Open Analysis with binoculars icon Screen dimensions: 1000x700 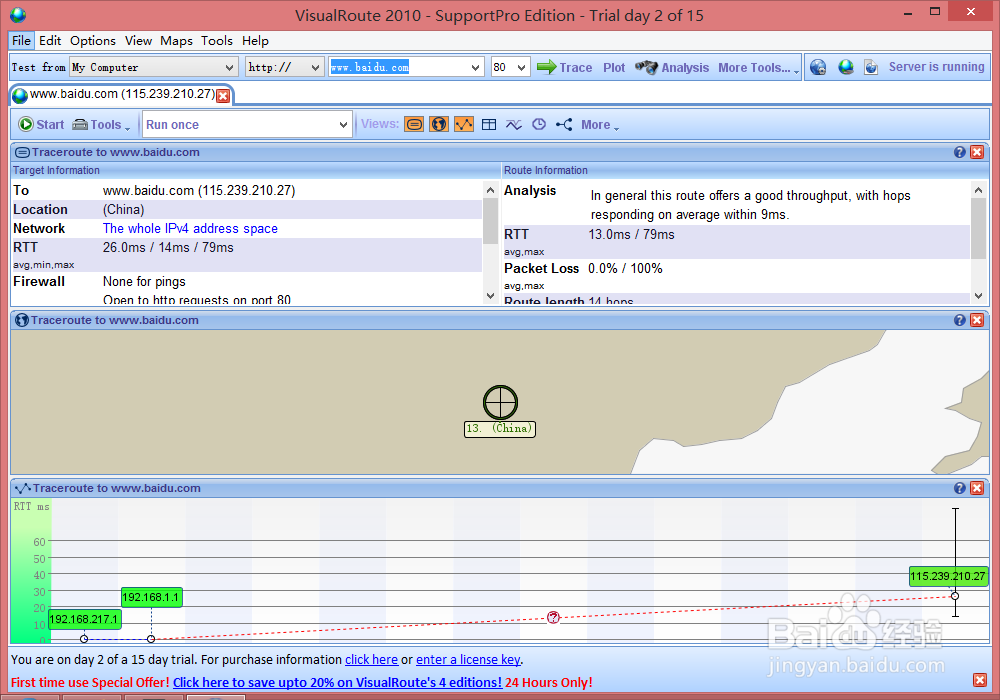(x=672, y=68)
